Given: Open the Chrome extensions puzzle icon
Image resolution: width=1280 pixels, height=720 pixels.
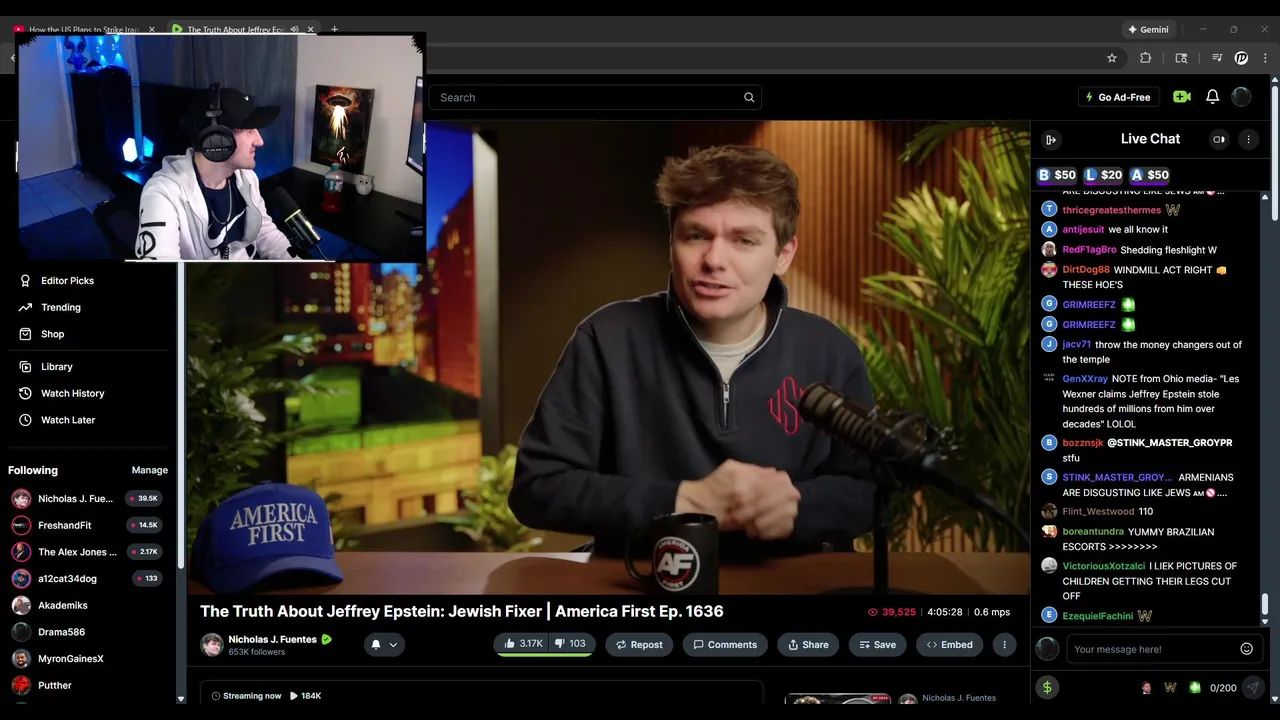Looking at the screenshot, I should [x=1146, y=58].
